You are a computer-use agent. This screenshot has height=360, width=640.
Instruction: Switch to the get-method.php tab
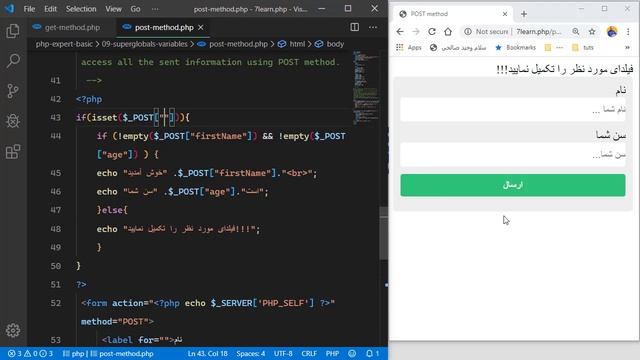tap(67, 27)
